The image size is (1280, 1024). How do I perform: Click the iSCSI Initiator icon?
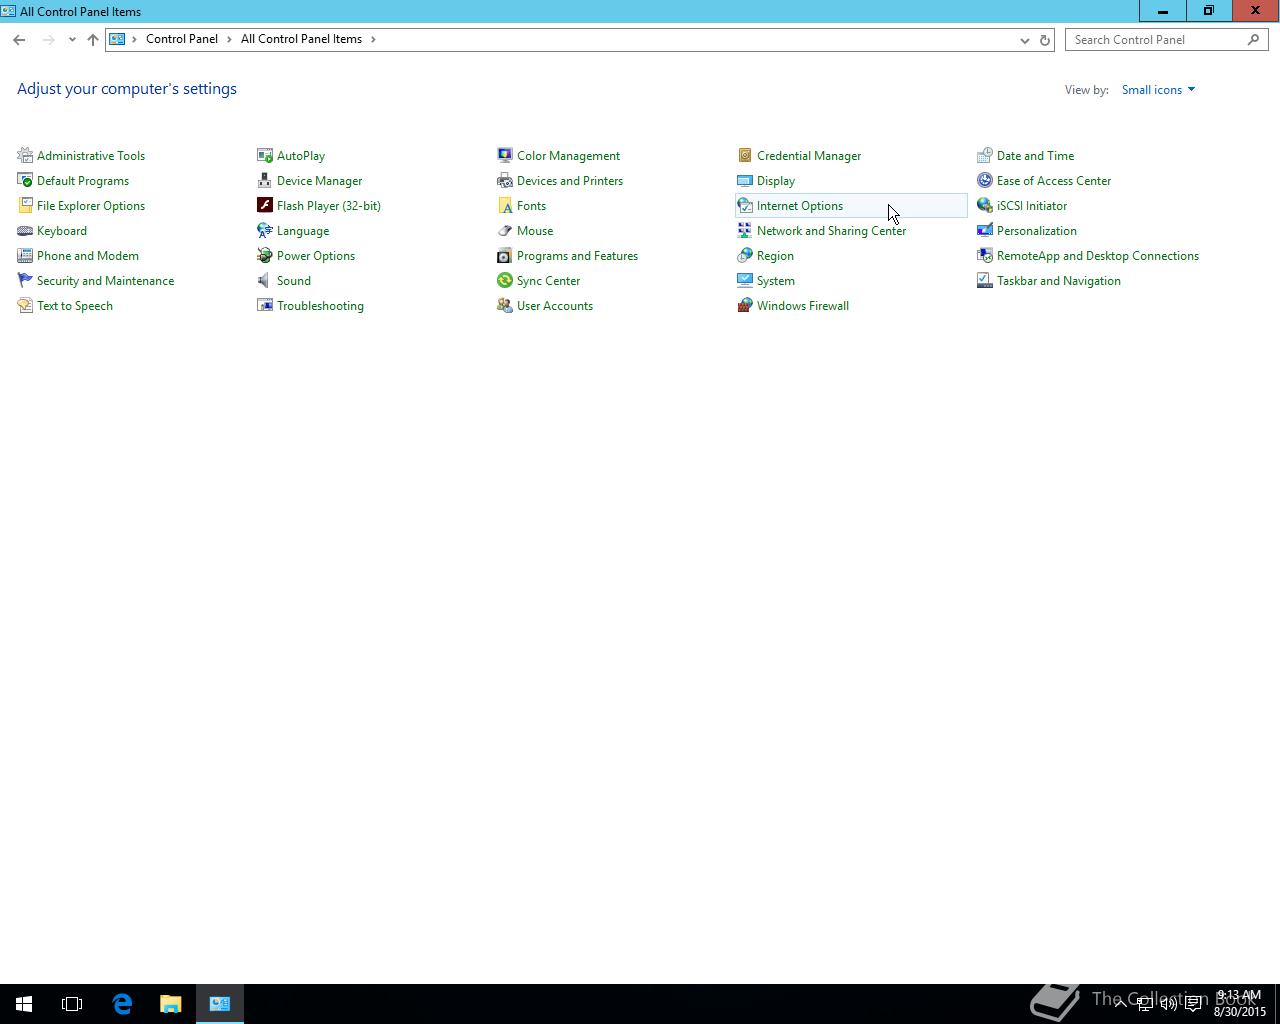[985, 205]
